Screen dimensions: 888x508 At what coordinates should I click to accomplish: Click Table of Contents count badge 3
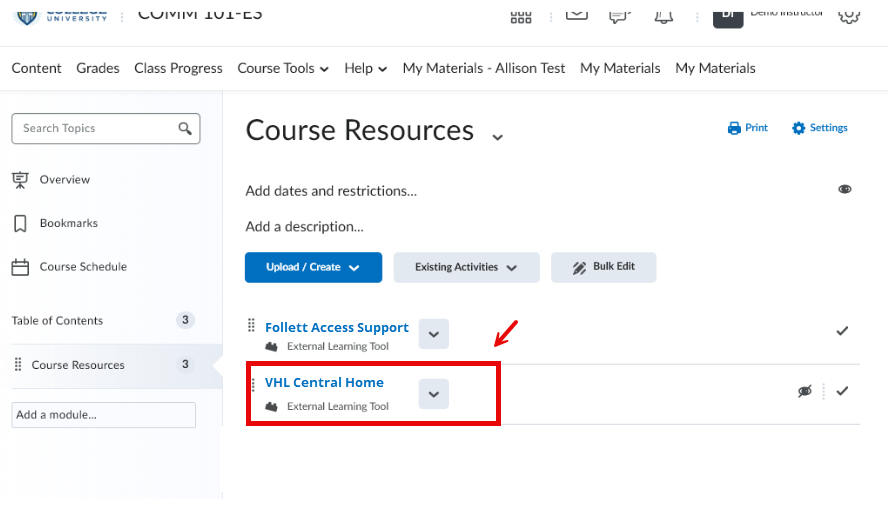(185, 320)
